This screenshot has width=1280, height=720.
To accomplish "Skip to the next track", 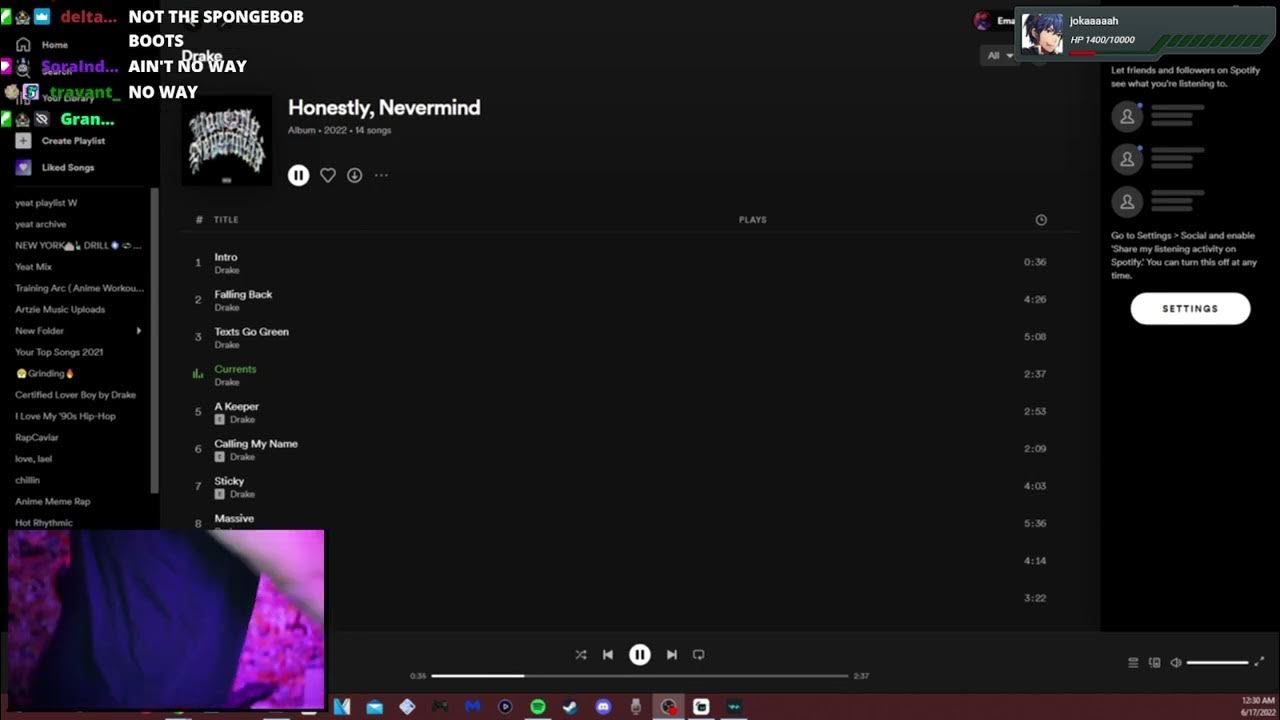I will tap(672, 655).
